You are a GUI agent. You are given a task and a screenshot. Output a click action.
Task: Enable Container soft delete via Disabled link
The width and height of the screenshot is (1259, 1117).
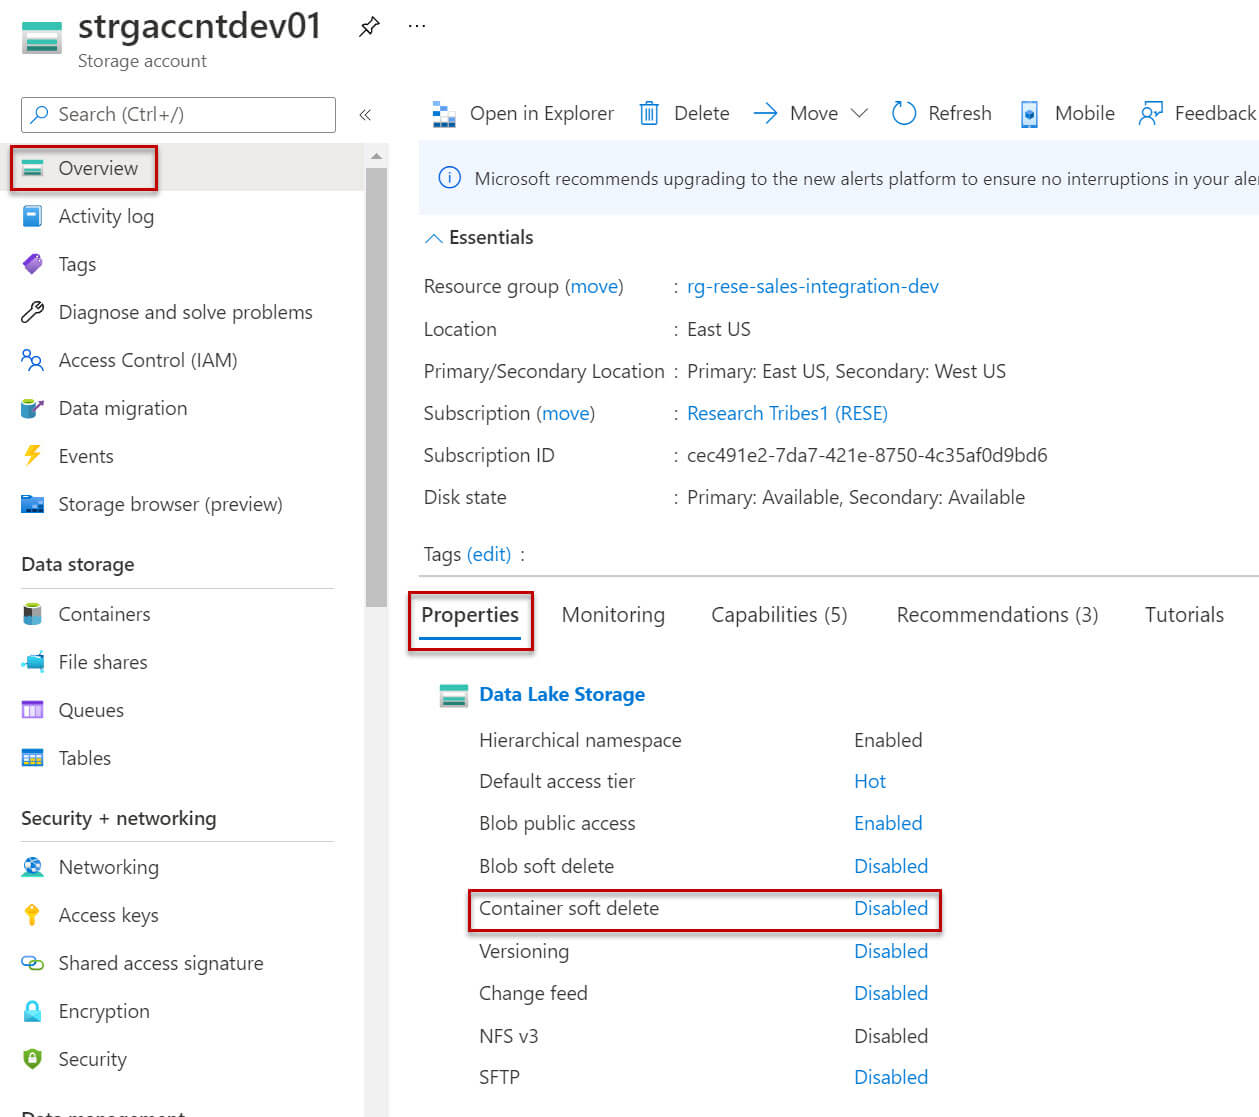tap(890, 908)
